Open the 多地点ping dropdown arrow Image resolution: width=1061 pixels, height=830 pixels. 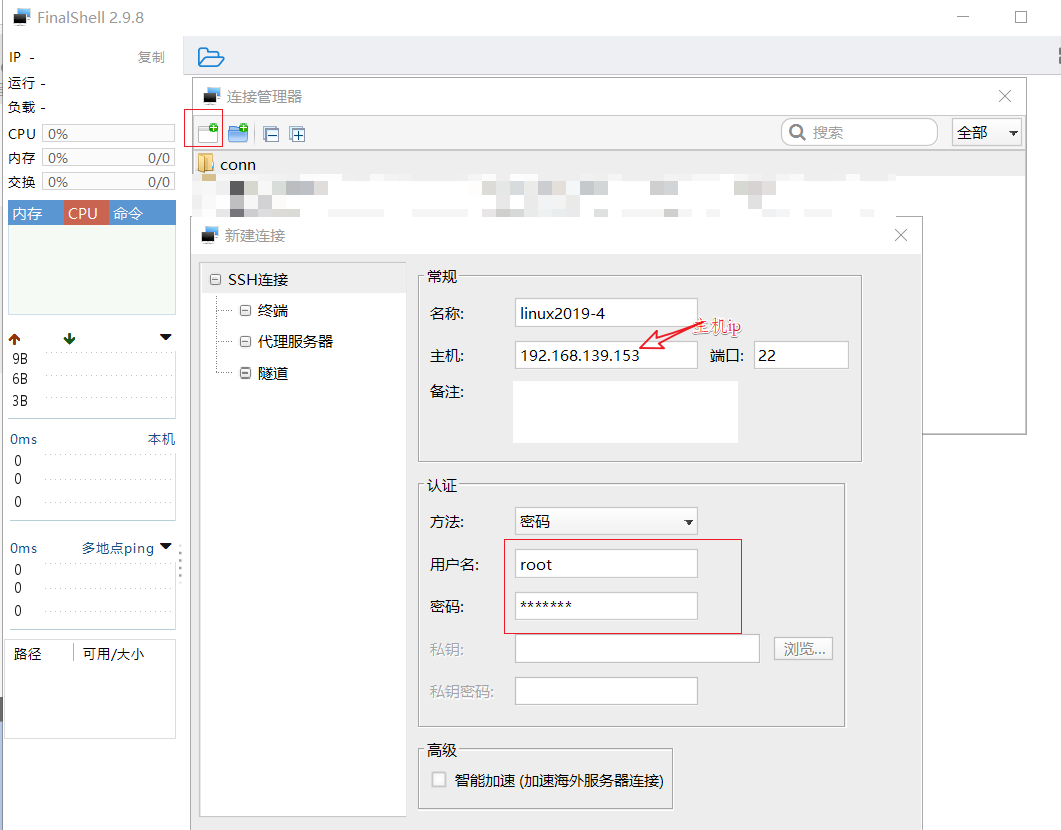point(166,547)
